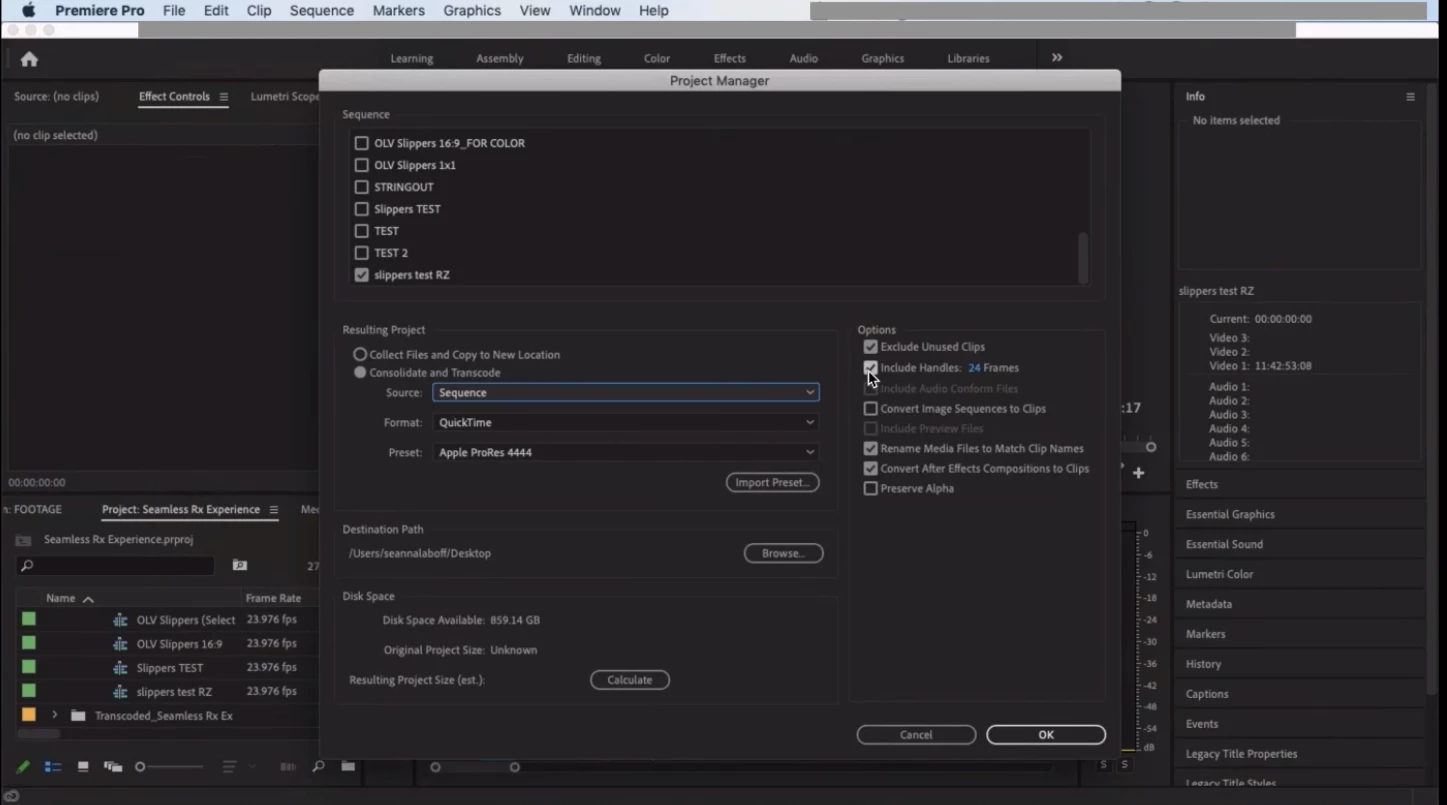Toggle the green pencil read/write icon
This screenshot has width=1447, height=805.
click(x=23, y=767)
